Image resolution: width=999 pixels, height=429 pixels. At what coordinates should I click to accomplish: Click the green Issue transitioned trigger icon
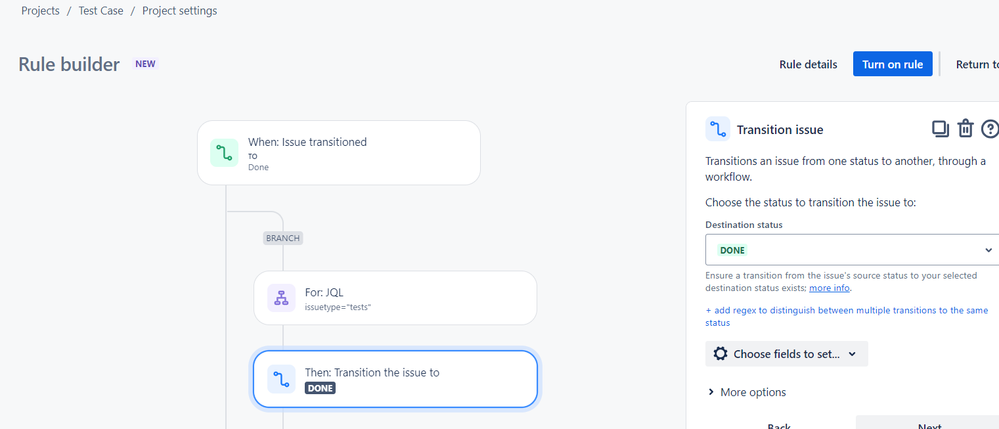pos(224,153)
